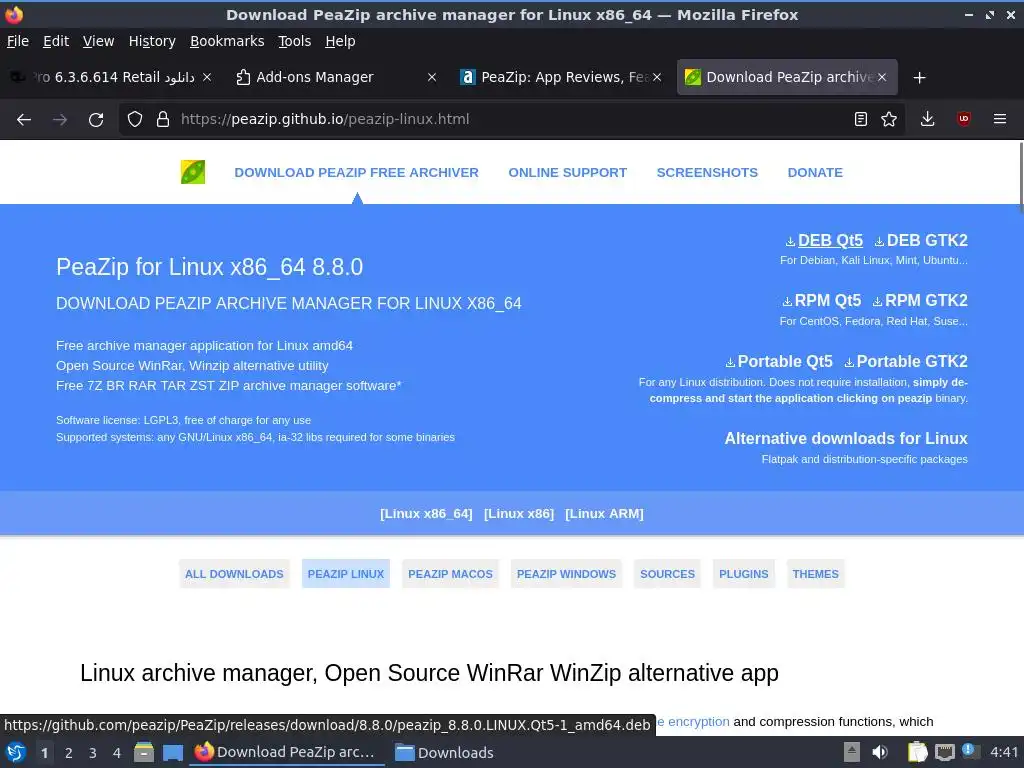This screenshot has width=1024, height=768.
Task: Download the RPM Qt5 package
Action: 822,300
